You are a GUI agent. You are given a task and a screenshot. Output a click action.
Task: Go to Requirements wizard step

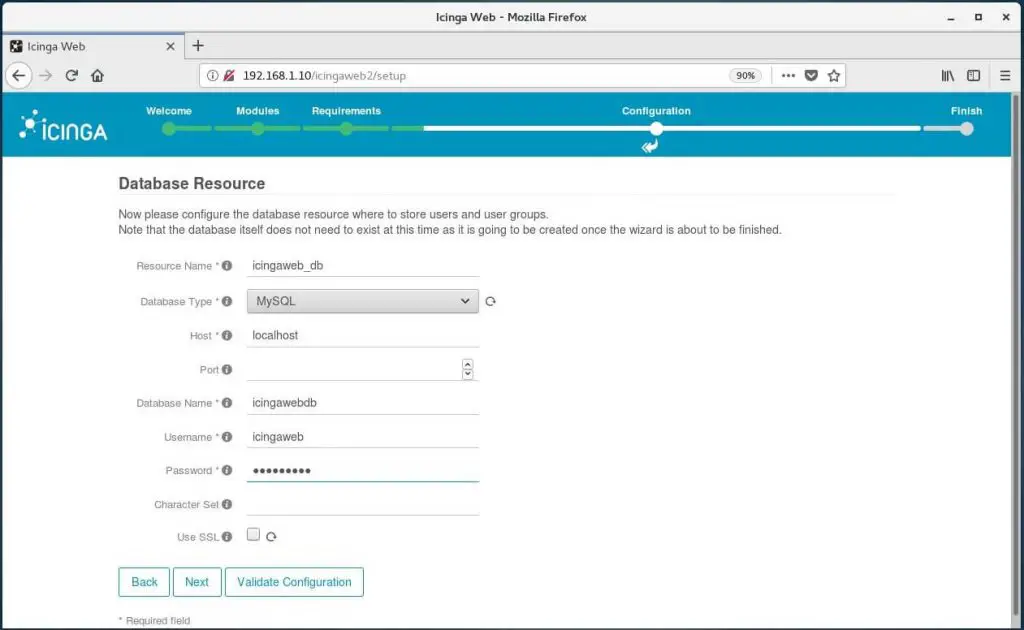346,111
